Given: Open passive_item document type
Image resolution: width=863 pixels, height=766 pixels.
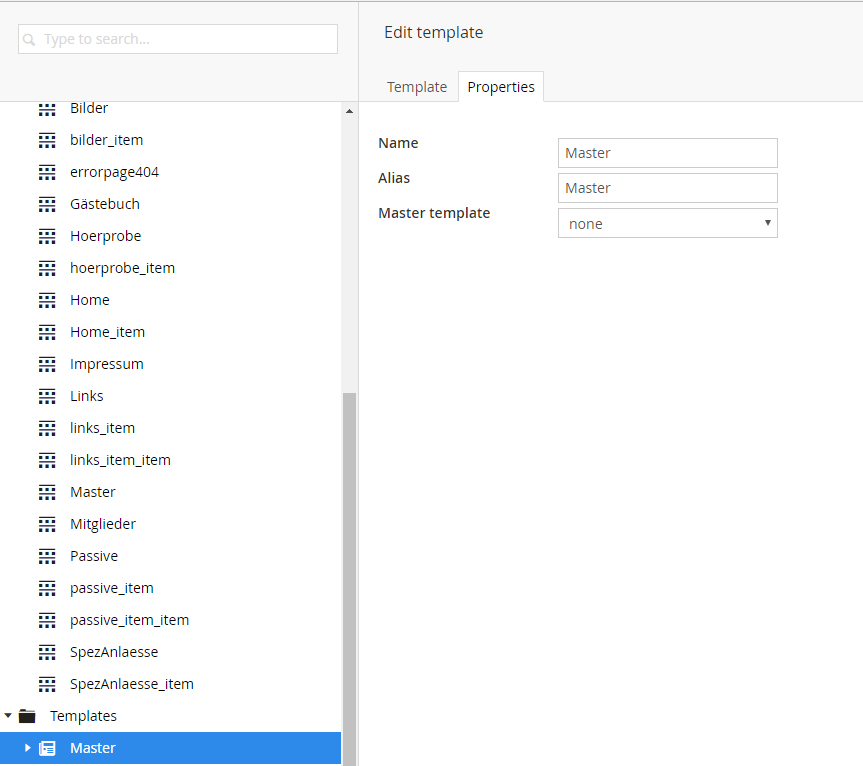Looking at the screenshot, I should 111,588.
